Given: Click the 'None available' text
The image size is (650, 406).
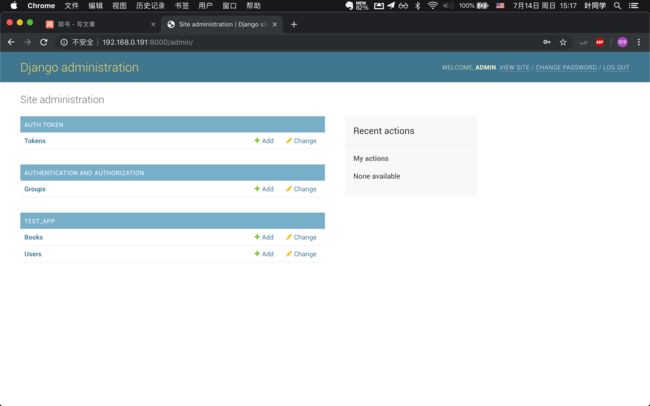Looking at the screenshot, I should [x=377, y=176].
